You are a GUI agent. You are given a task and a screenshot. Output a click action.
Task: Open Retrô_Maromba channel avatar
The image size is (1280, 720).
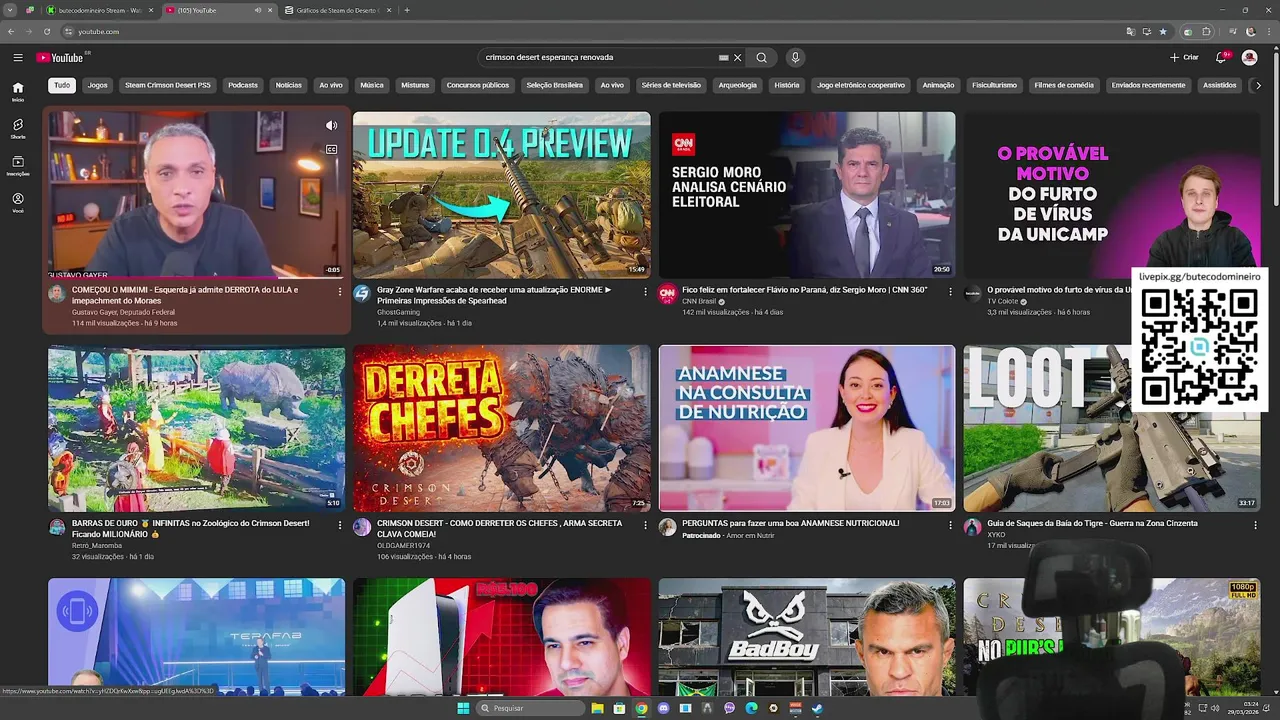click(x=57, y=527)
